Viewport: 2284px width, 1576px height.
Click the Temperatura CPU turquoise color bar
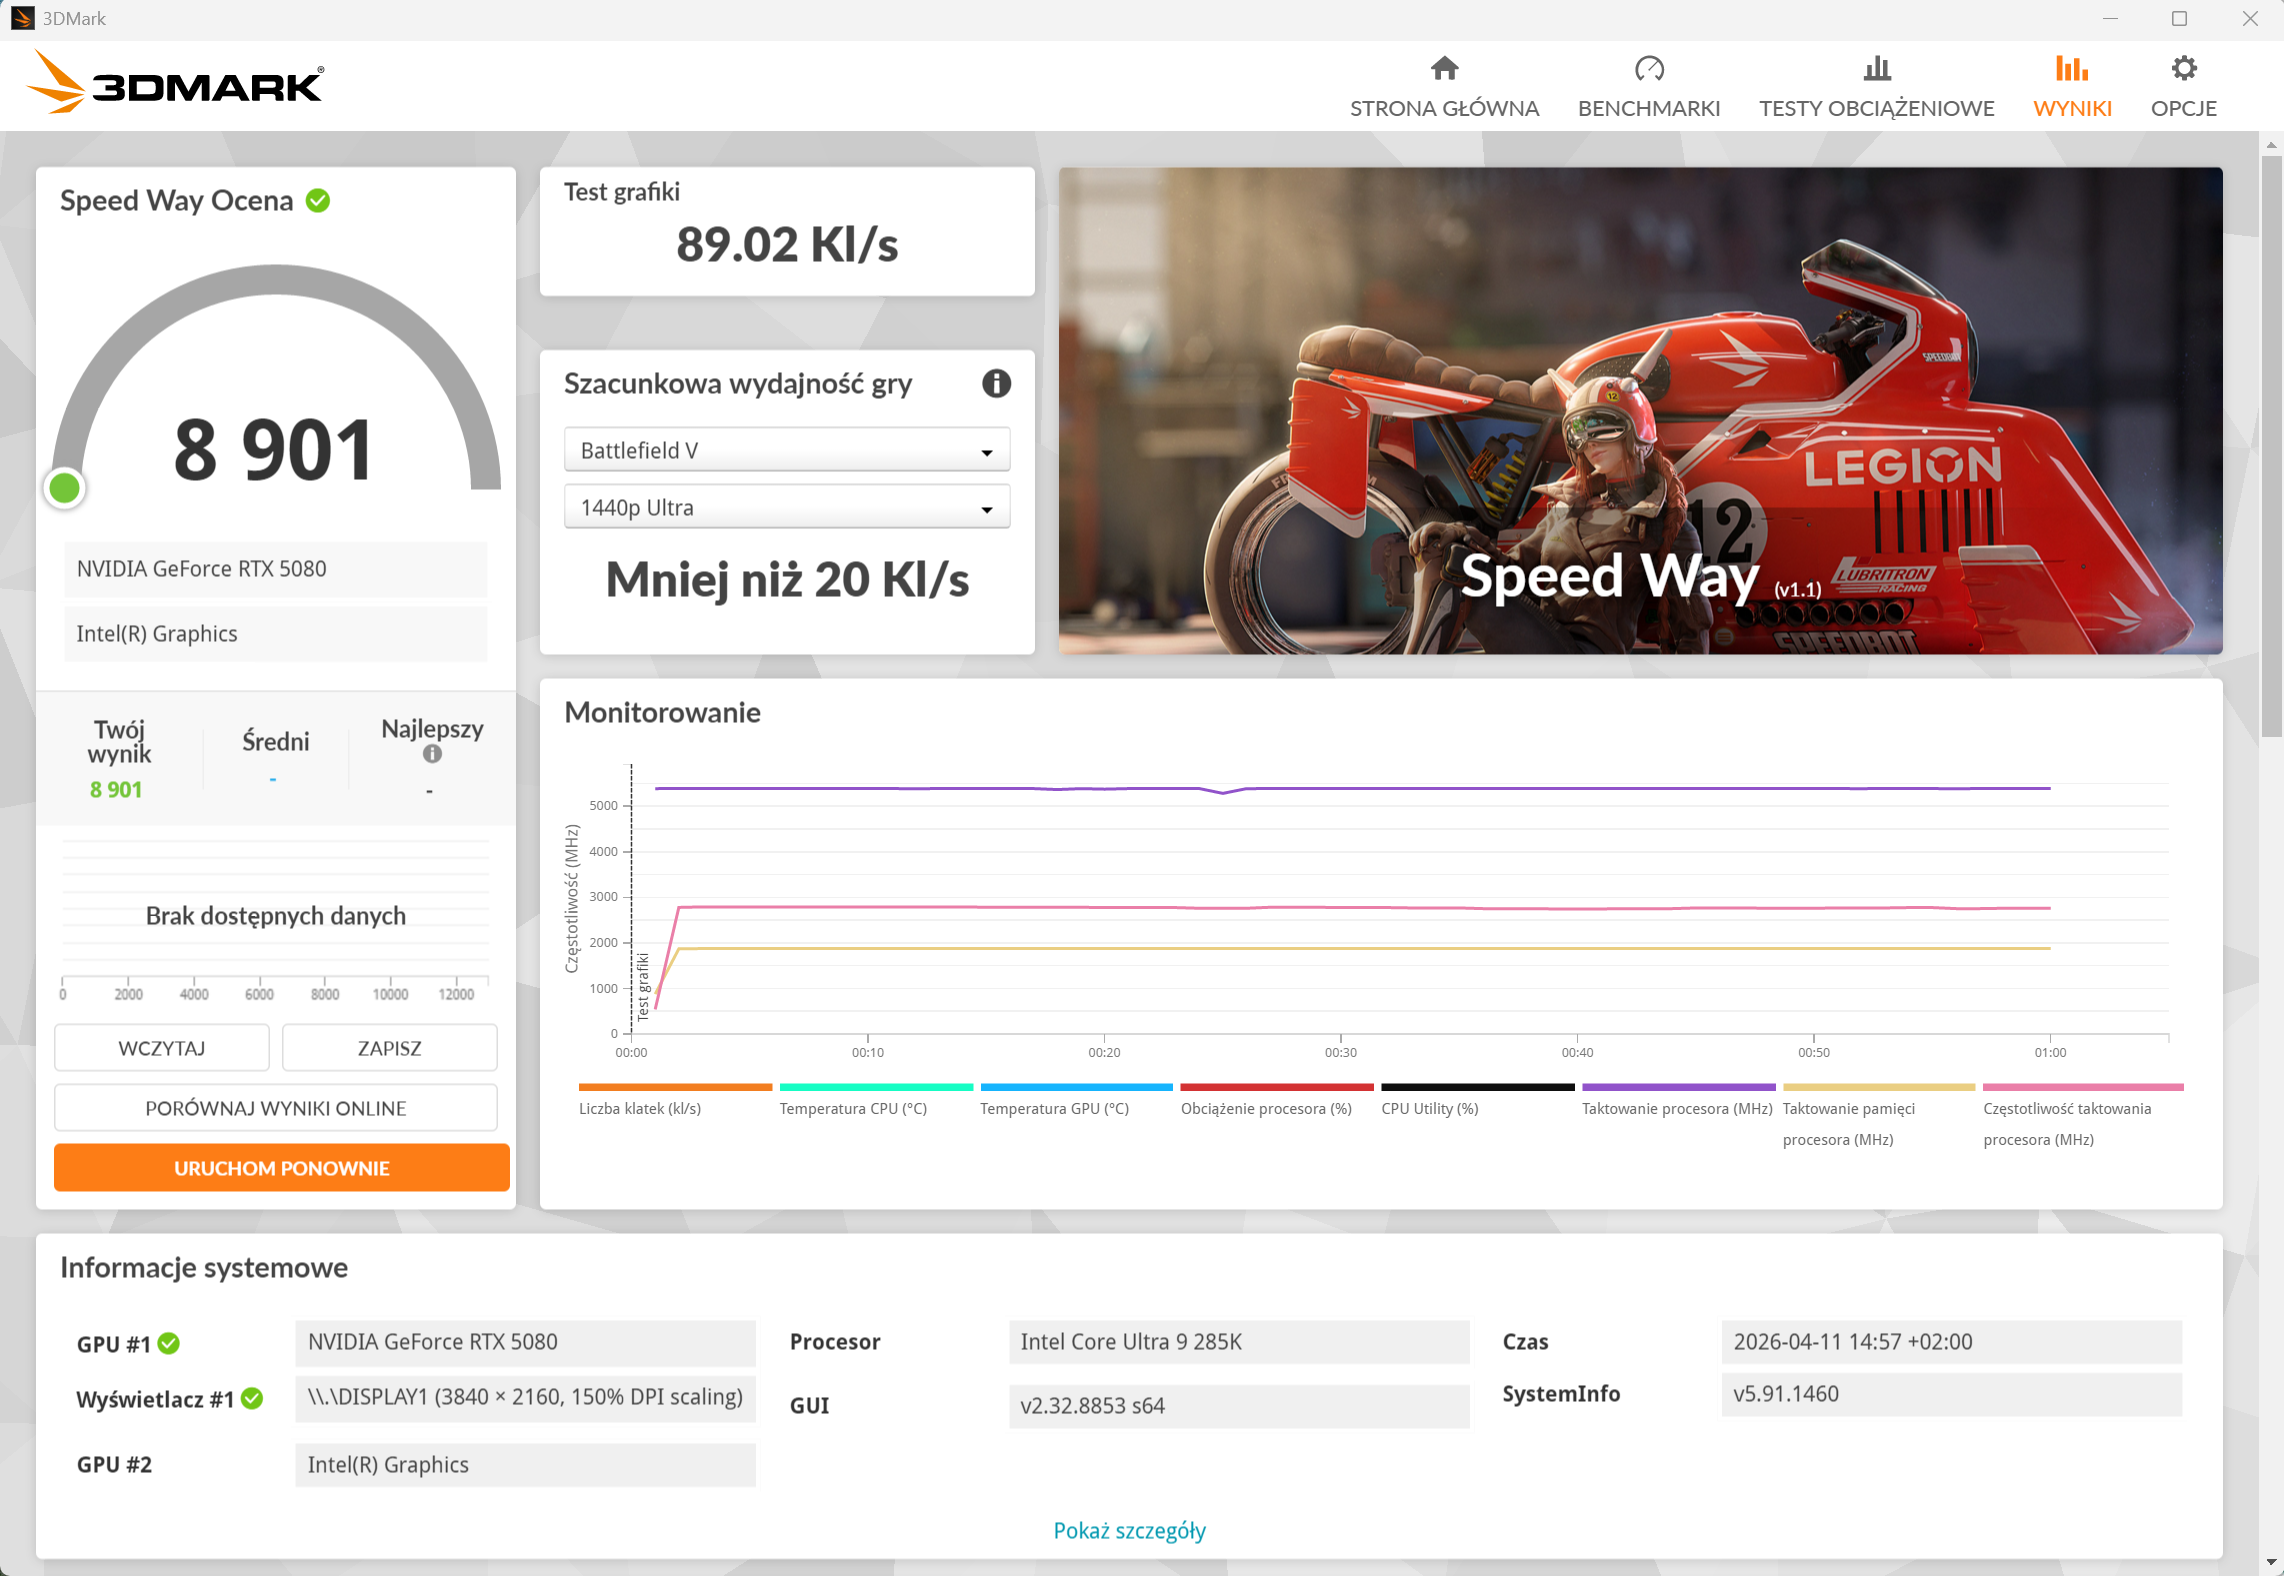(875, 1087)
